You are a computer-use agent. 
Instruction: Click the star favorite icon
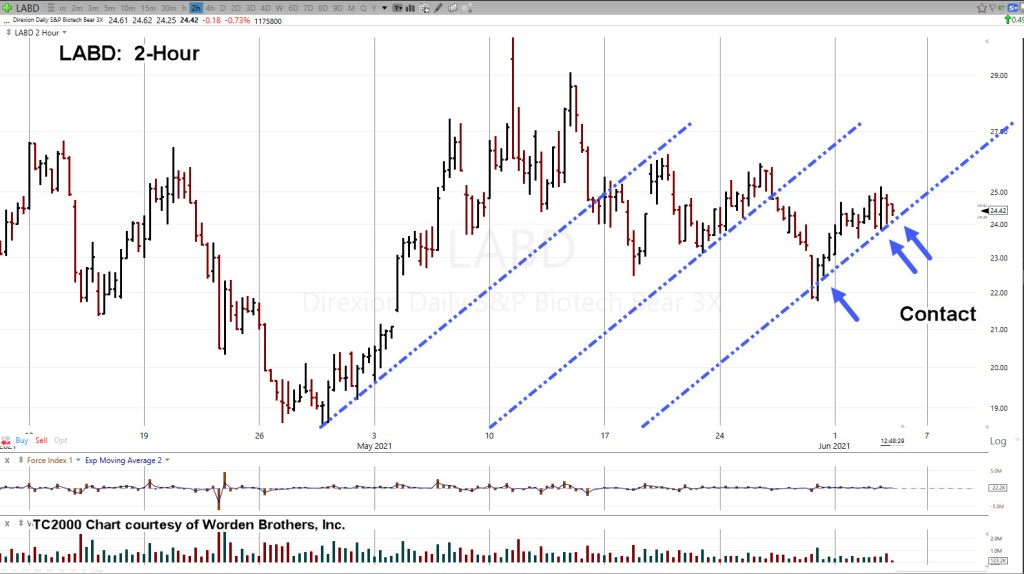(x=982, y=8)
